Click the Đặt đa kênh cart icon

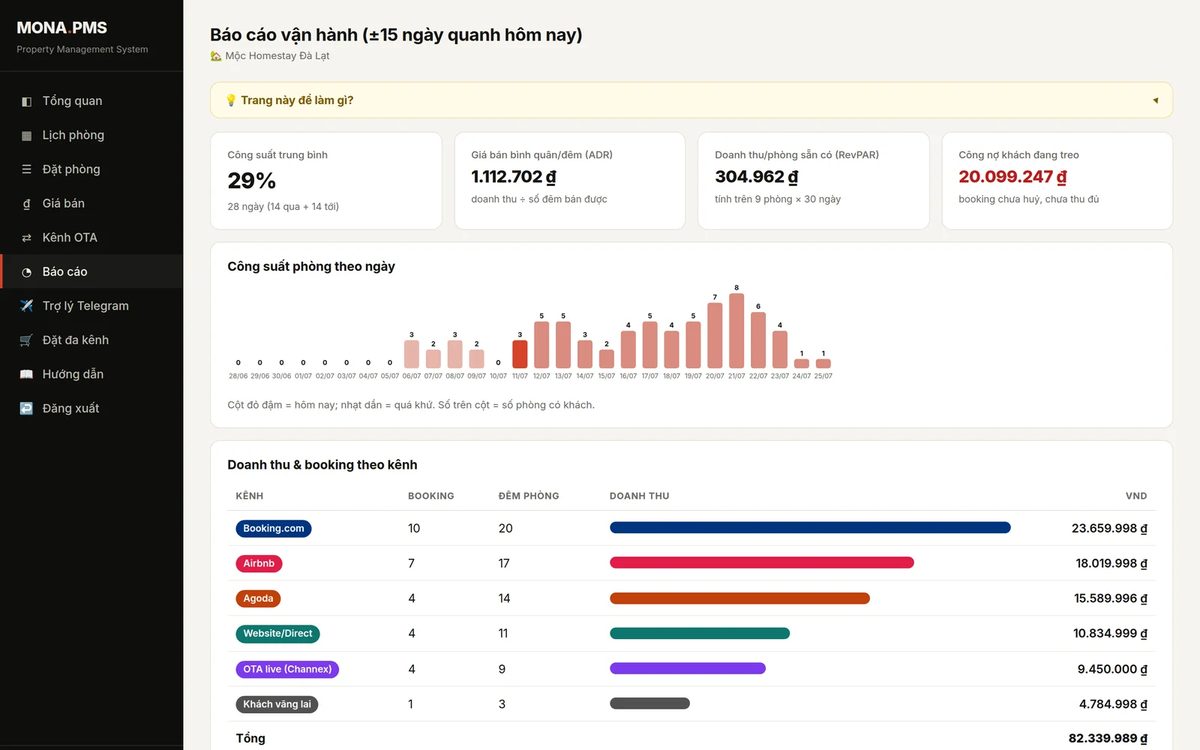(x=26, y=340)
